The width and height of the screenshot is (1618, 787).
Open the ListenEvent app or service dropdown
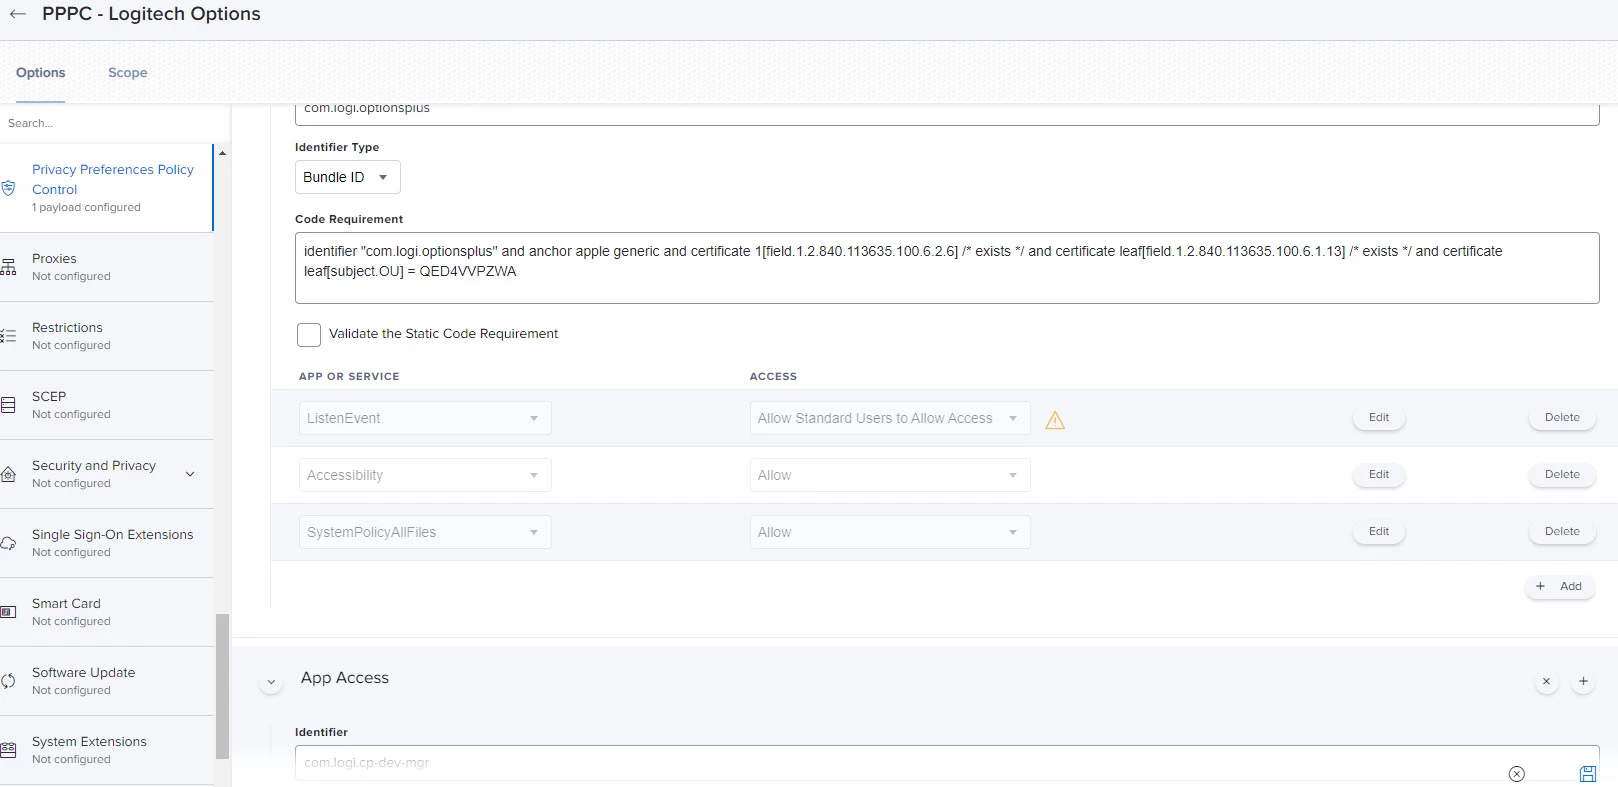[425, 418]
